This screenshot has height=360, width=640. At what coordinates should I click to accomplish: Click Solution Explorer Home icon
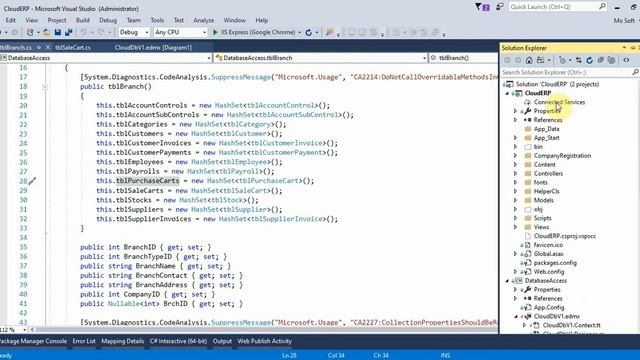click(x=529, y=60)
